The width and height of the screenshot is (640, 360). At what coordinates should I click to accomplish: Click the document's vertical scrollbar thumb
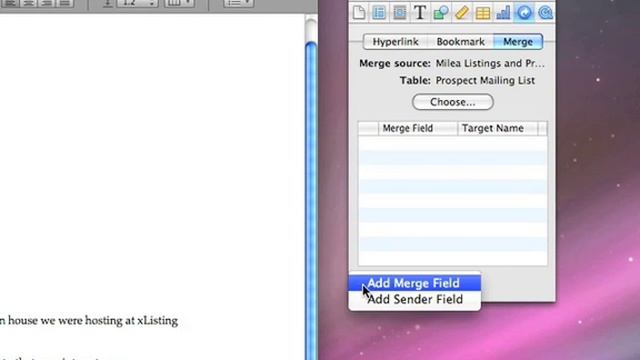pos(311,200)
